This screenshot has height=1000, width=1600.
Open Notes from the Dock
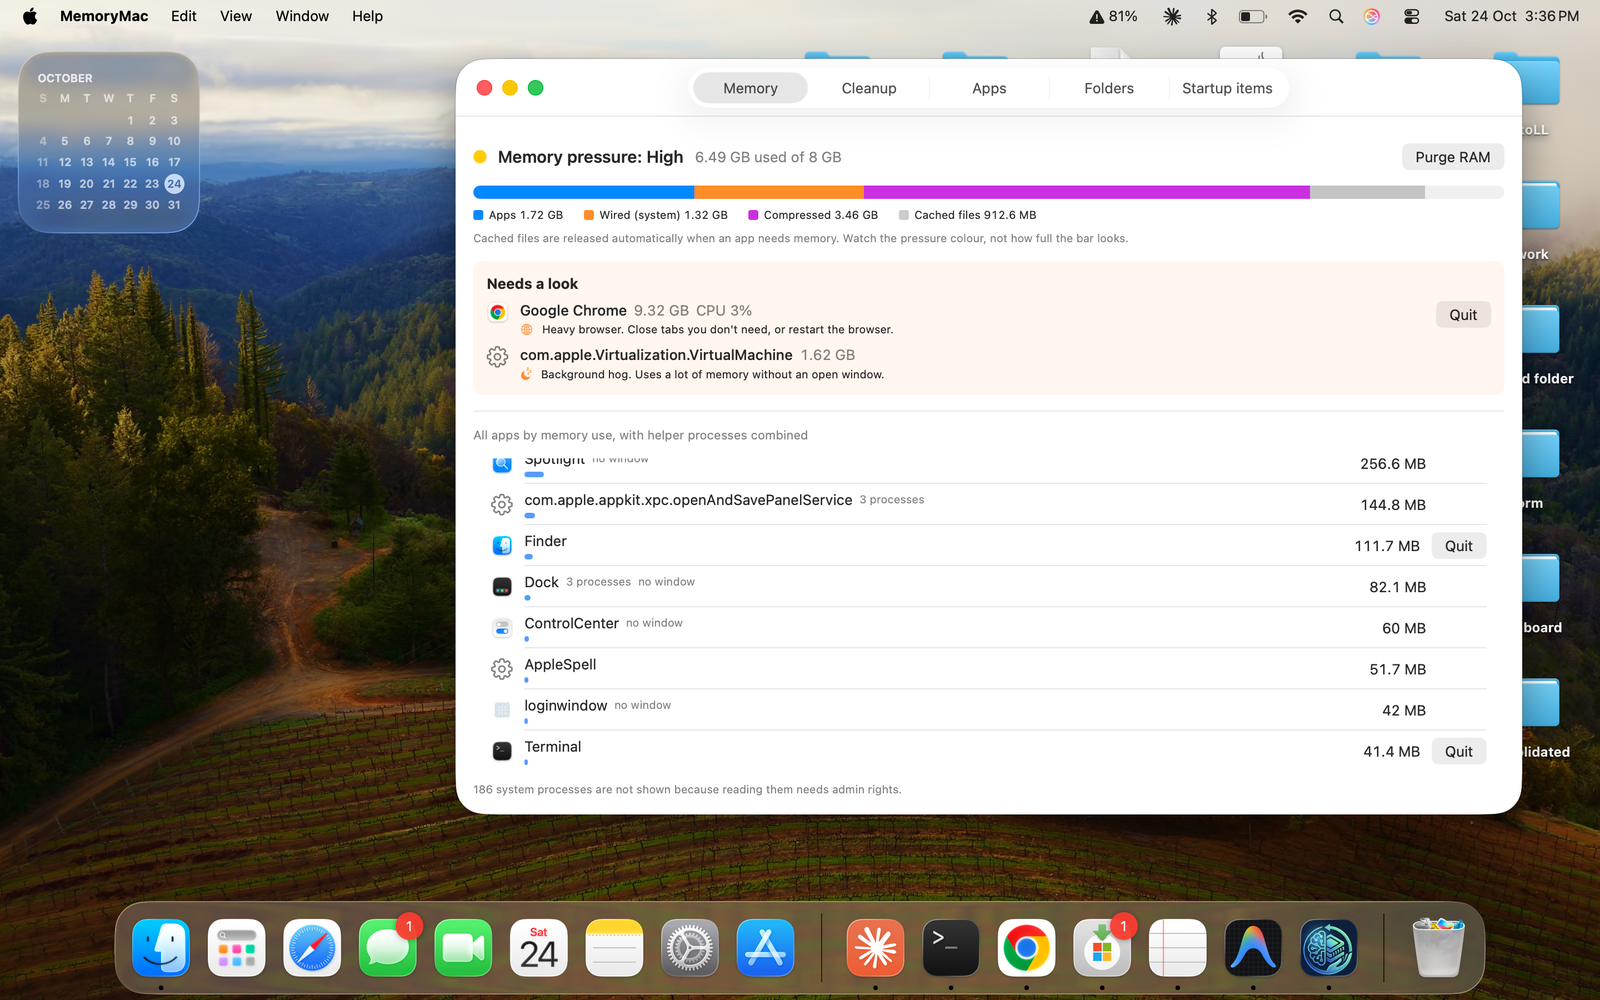(614, 948)
